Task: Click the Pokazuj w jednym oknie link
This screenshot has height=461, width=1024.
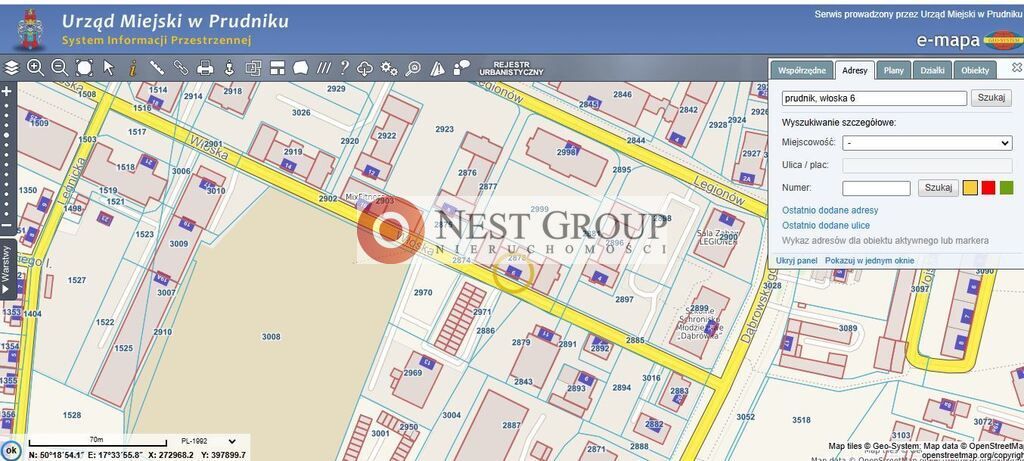Action: pyautogui.click(x=869, y=261)
